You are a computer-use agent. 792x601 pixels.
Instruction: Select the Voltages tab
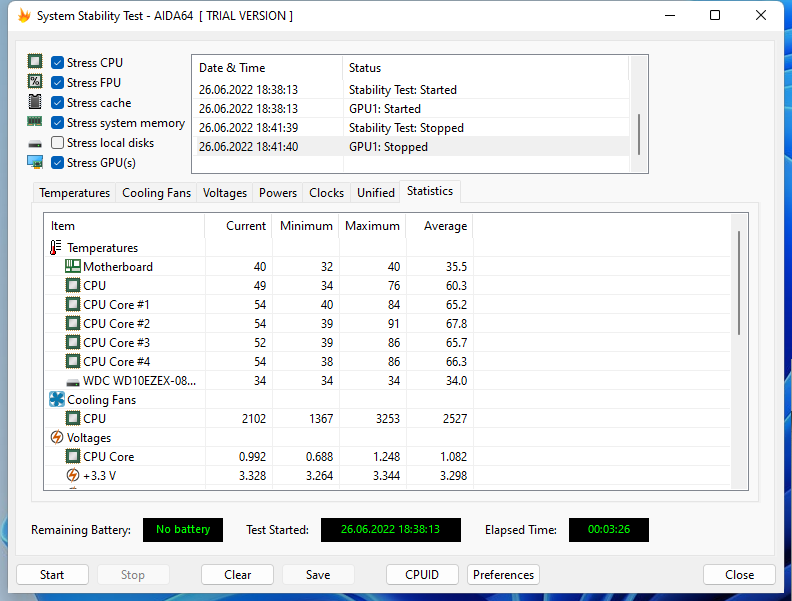225,193
